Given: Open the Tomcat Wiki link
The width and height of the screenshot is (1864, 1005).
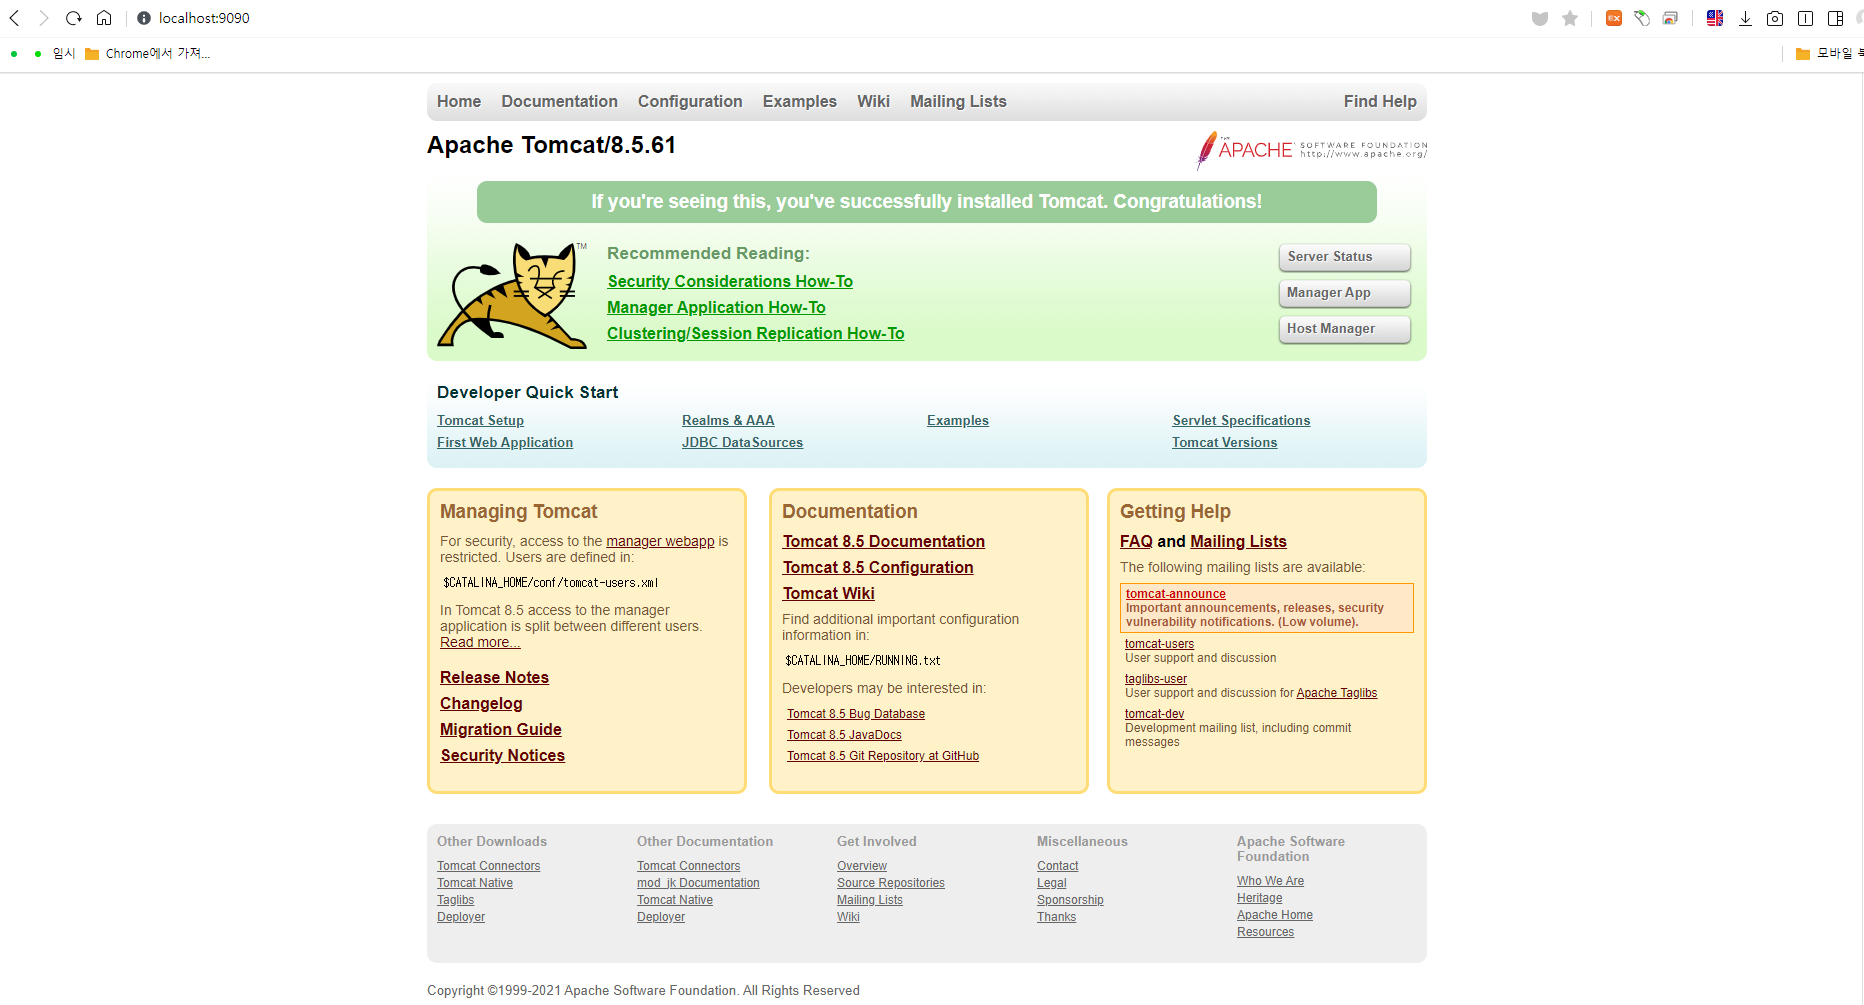Looking at the screenshot, I should (829, 594).
